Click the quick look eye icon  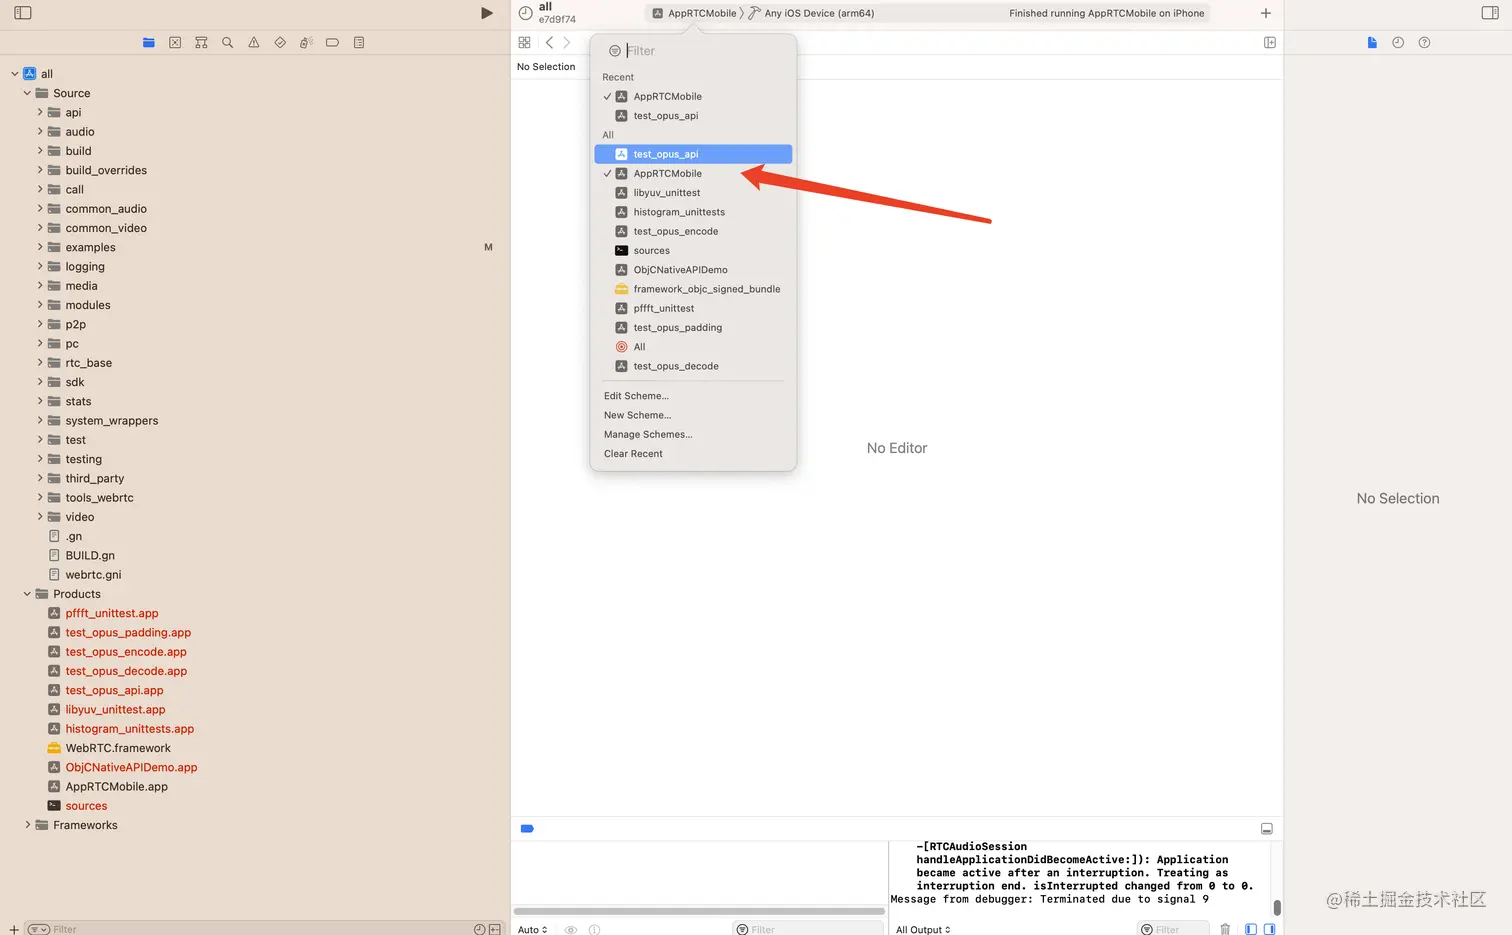(x=571, y=929)
